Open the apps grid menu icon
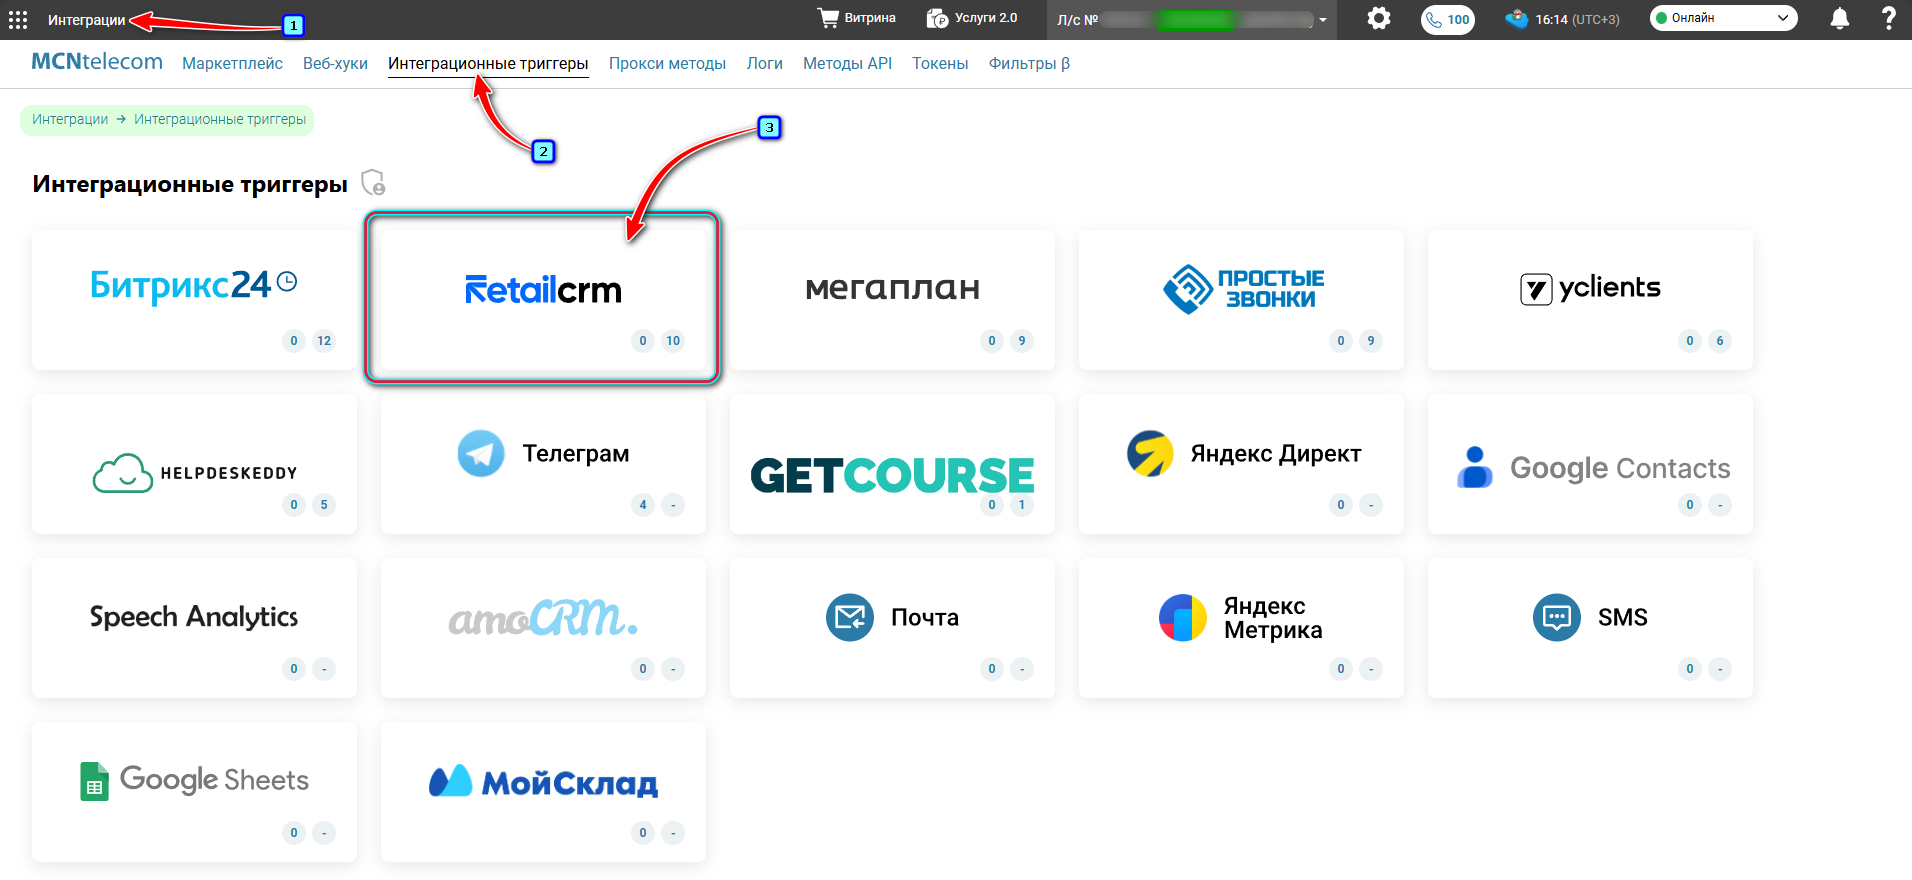Screen dimensions: 1912x880 [18, 19]
